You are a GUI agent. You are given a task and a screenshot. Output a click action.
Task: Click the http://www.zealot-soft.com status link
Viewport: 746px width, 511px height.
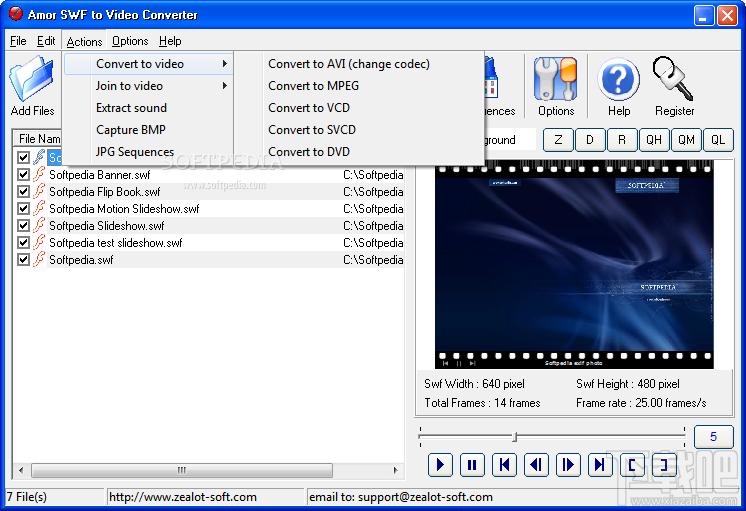(183, 497)
